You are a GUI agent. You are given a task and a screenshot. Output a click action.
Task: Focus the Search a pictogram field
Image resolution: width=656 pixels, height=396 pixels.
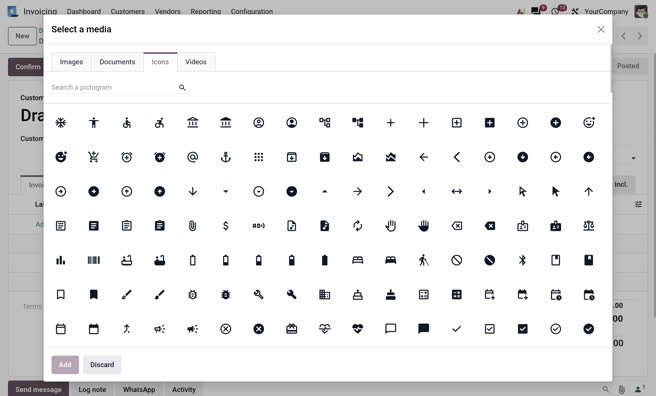pos(113,87)
